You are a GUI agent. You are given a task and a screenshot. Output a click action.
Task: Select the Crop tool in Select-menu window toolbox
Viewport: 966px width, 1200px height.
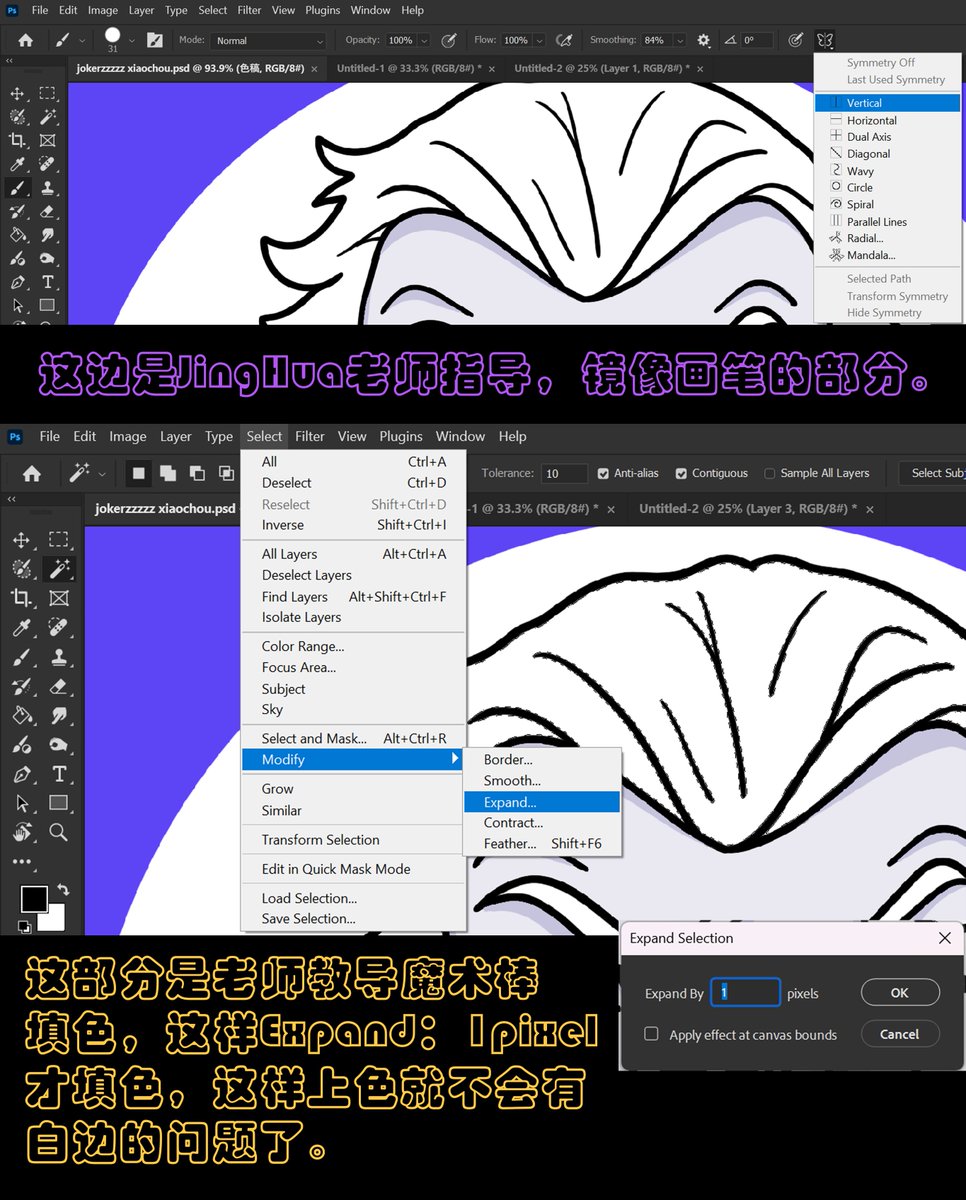21,598
